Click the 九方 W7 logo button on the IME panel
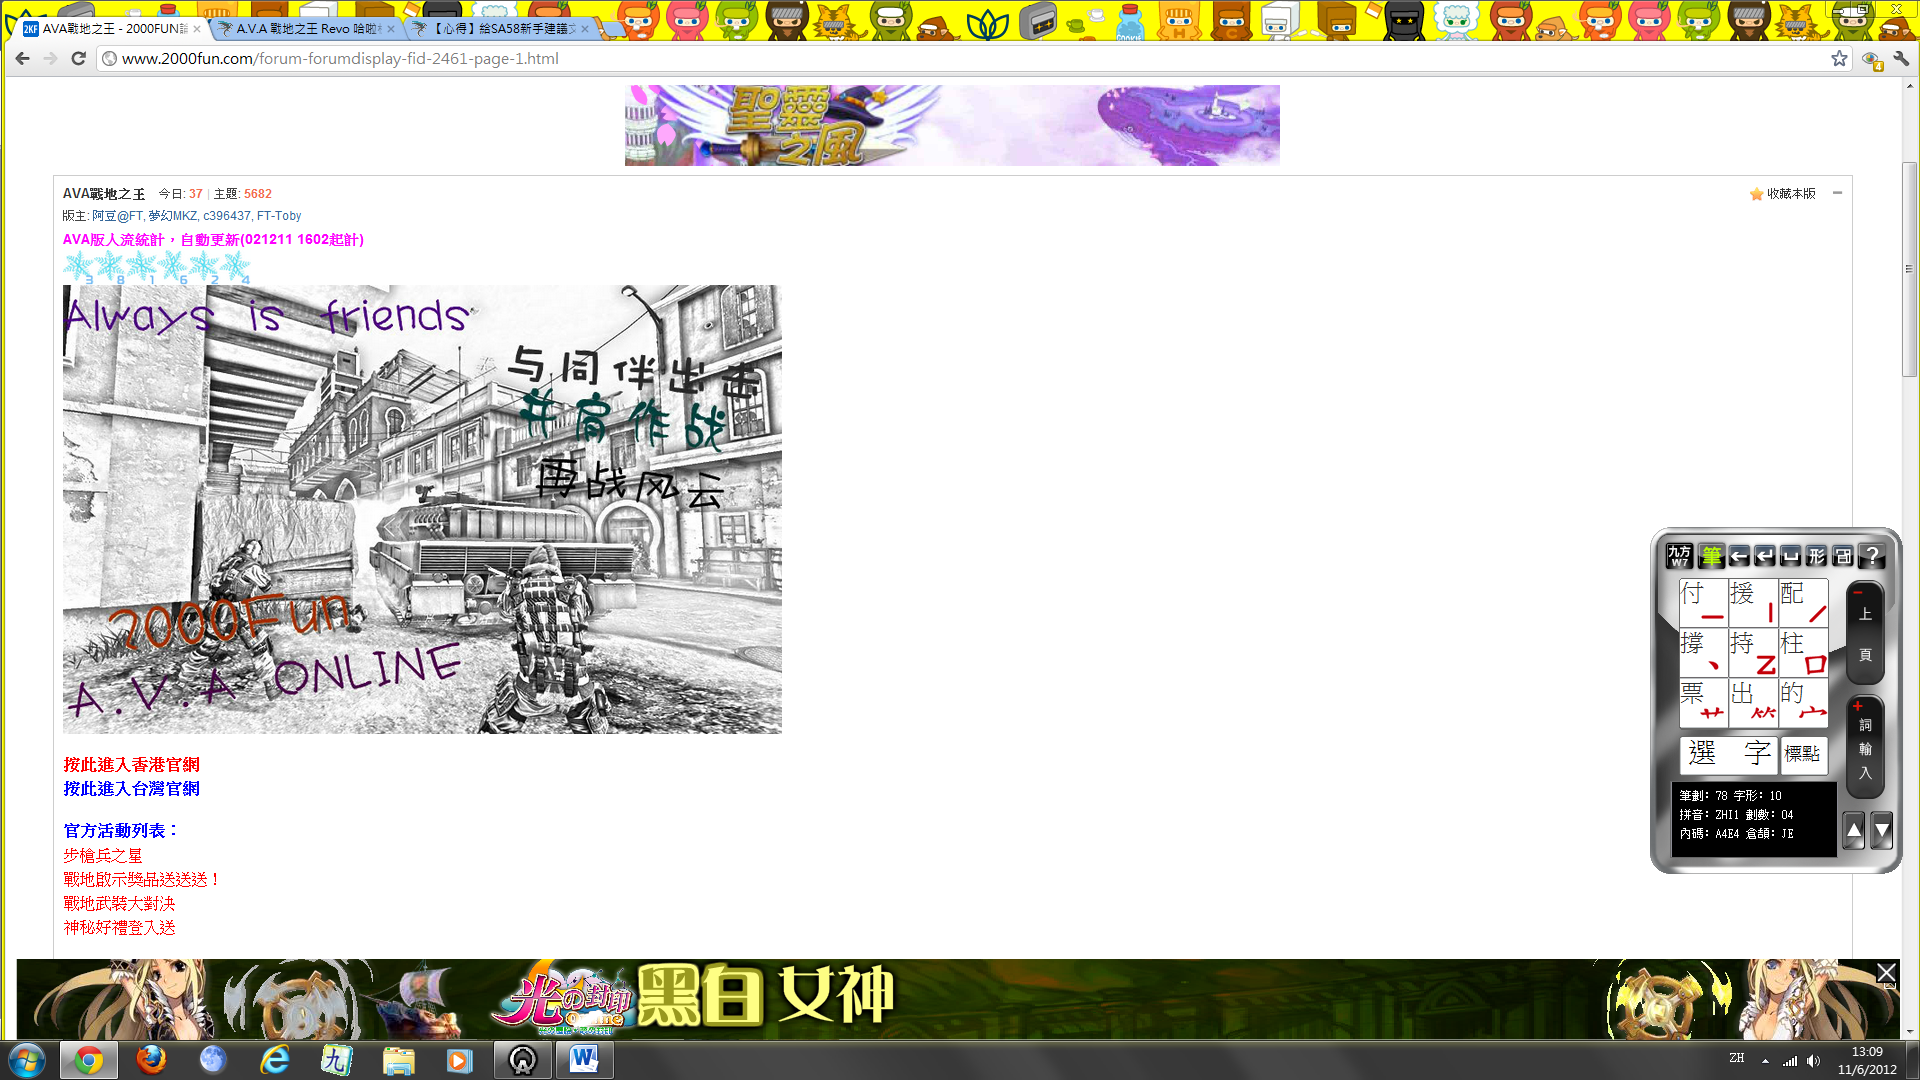The width and height of the screenshot is (1920, 1080). click(1679, 556)
